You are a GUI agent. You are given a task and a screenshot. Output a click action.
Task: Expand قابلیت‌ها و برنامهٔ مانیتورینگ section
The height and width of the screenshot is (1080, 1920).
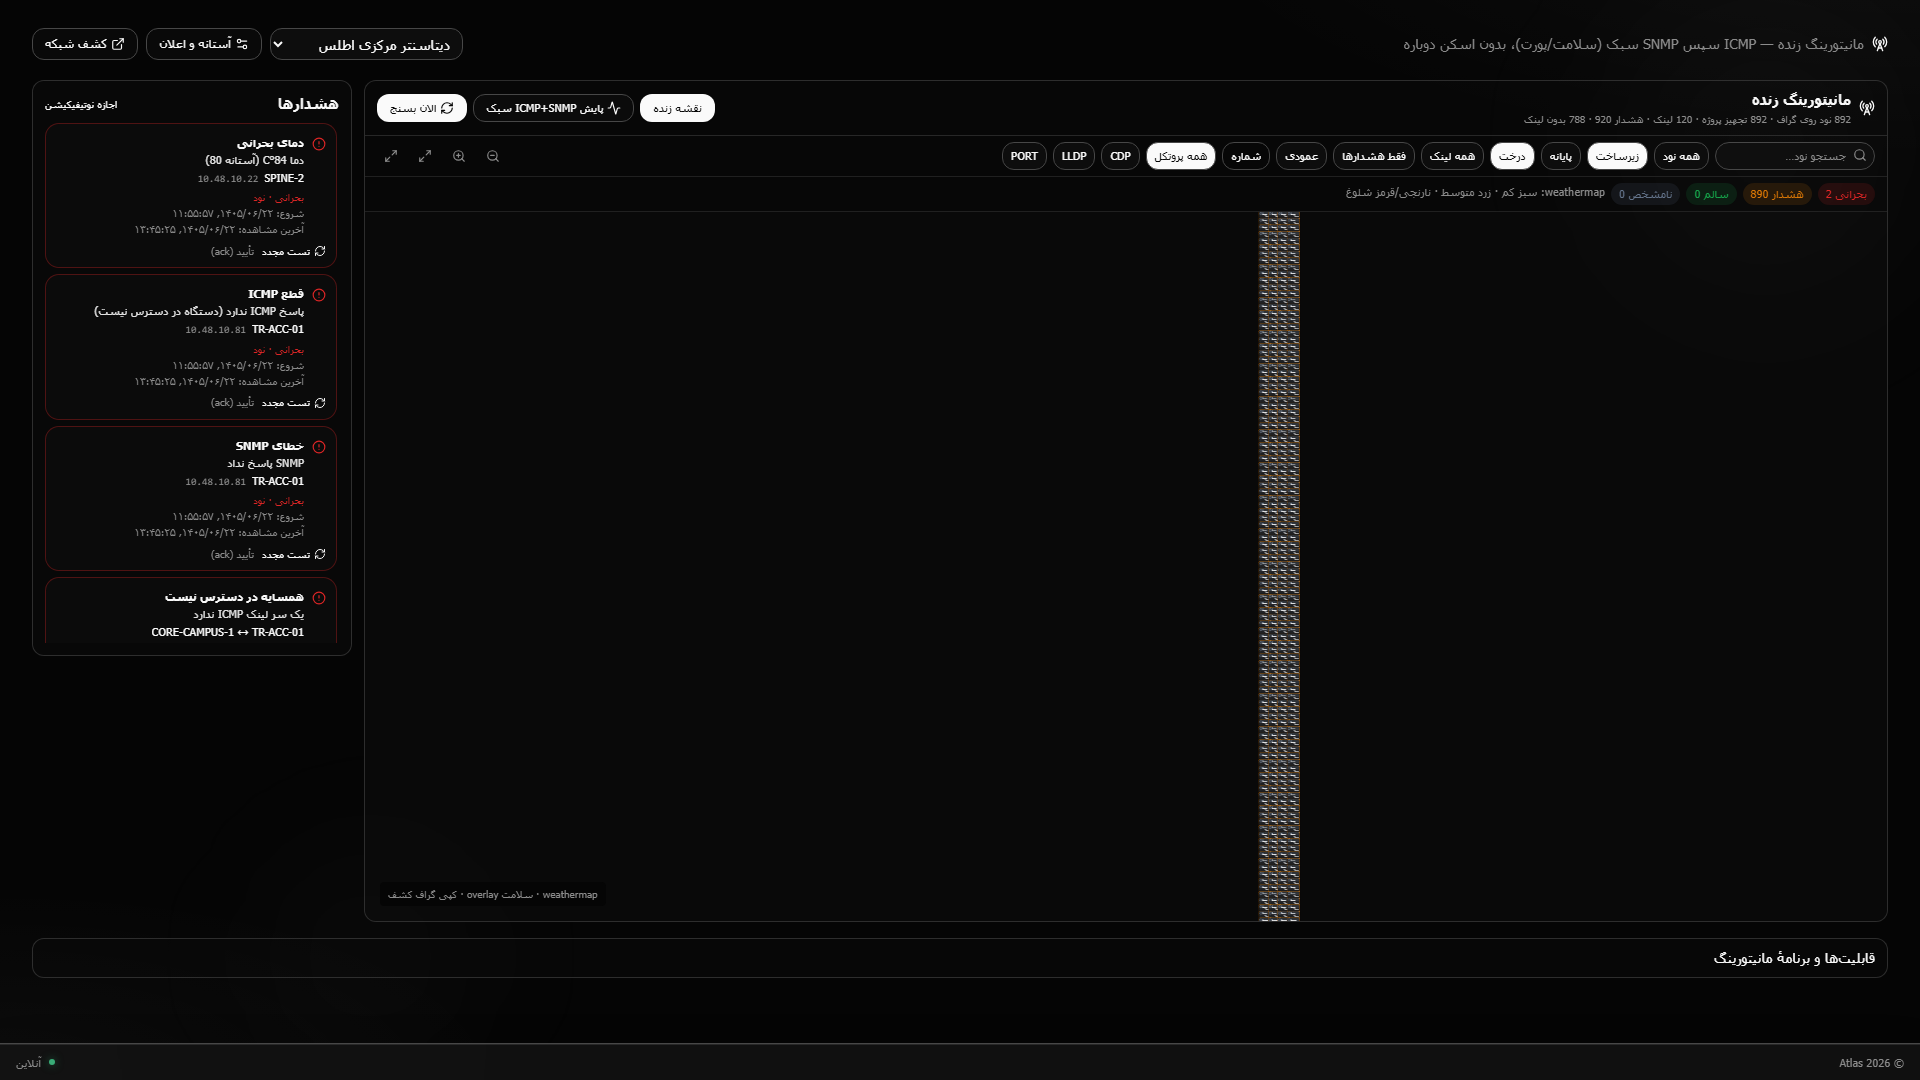click(x=960, y=958)
